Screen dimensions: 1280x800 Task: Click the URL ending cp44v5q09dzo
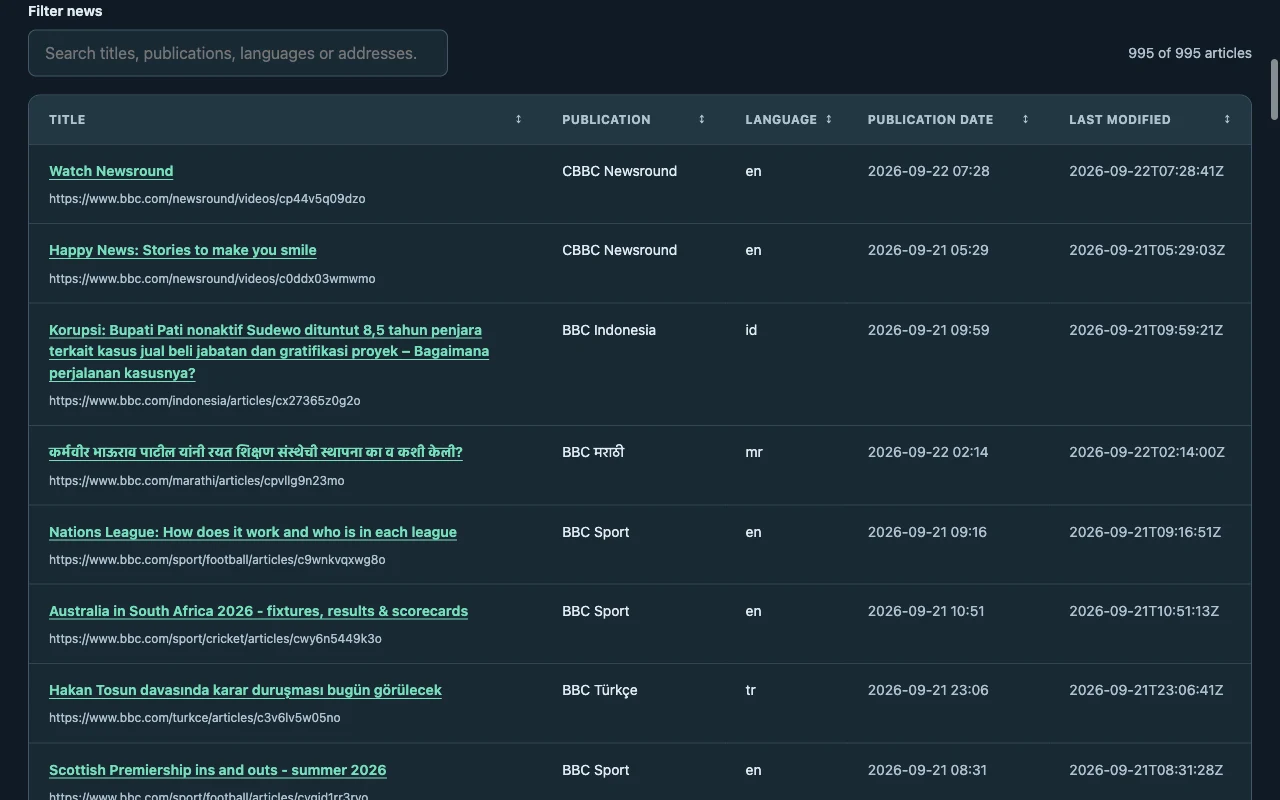207,199
